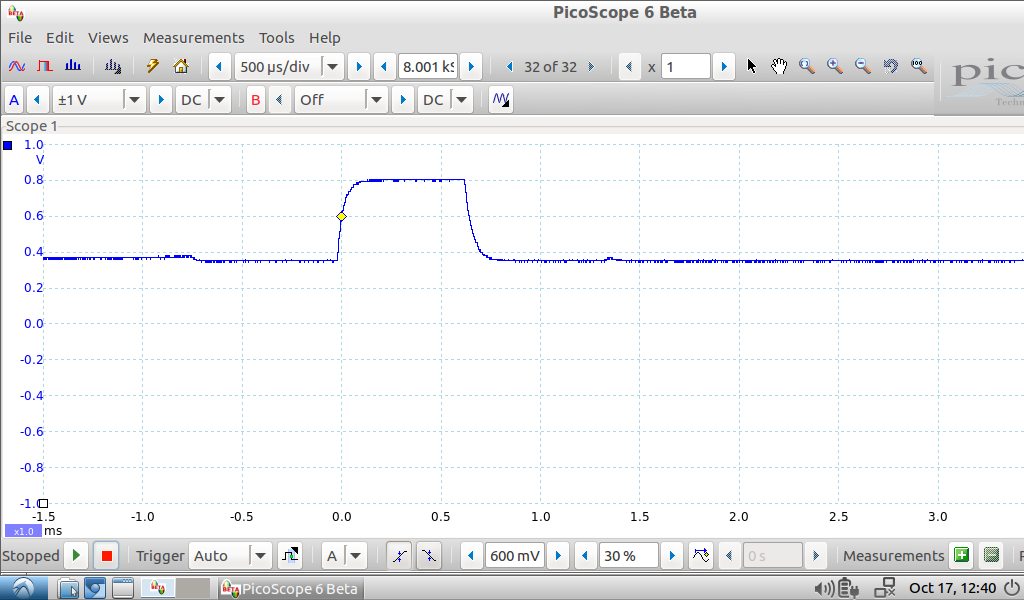This screenshot has height=600, width=1024.
Task: Click the zoom-in magnifier tool
Action: [x=834, y=67]
